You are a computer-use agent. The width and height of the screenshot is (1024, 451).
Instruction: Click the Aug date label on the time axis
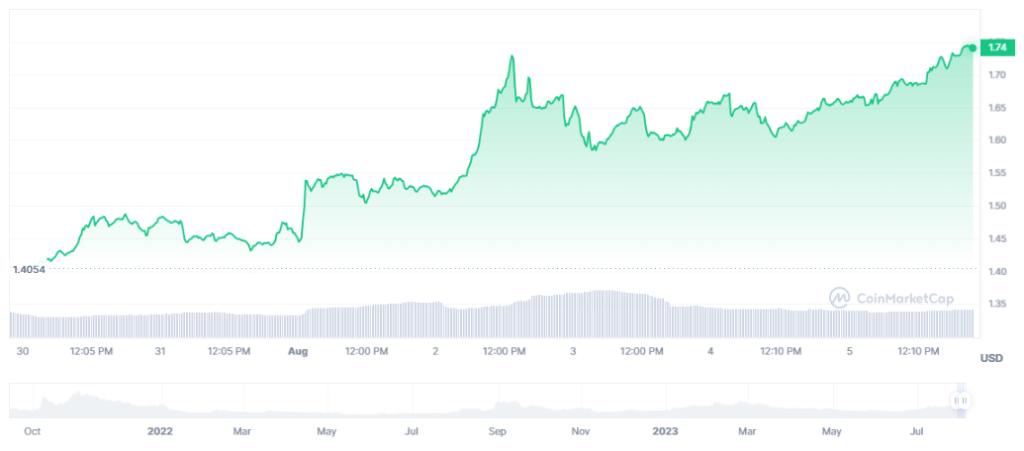296,351
